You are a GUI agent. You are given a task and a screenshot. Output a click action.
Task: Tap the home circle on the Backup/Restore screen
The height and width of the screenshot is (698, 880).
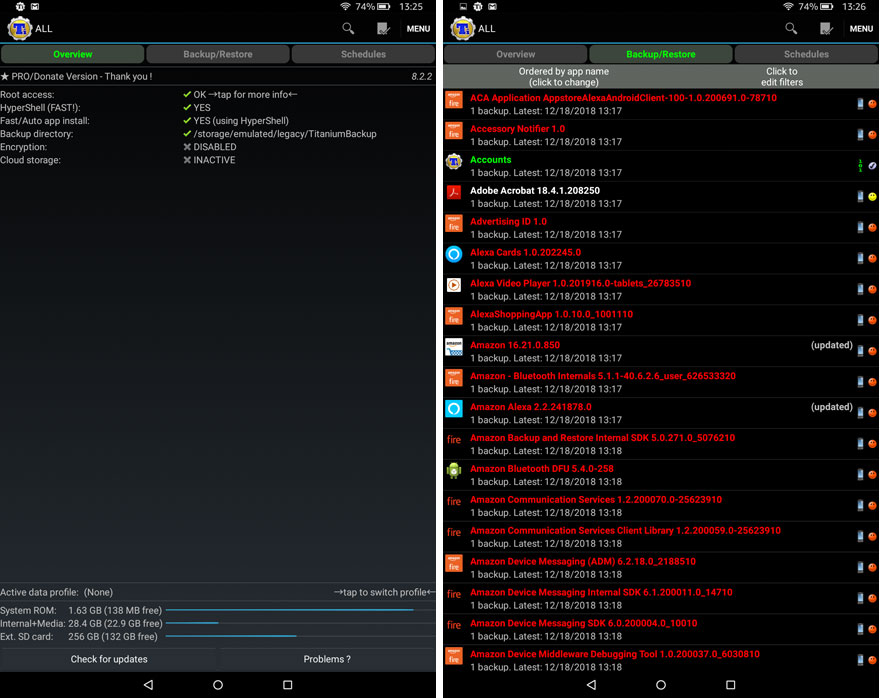(661, 685)
